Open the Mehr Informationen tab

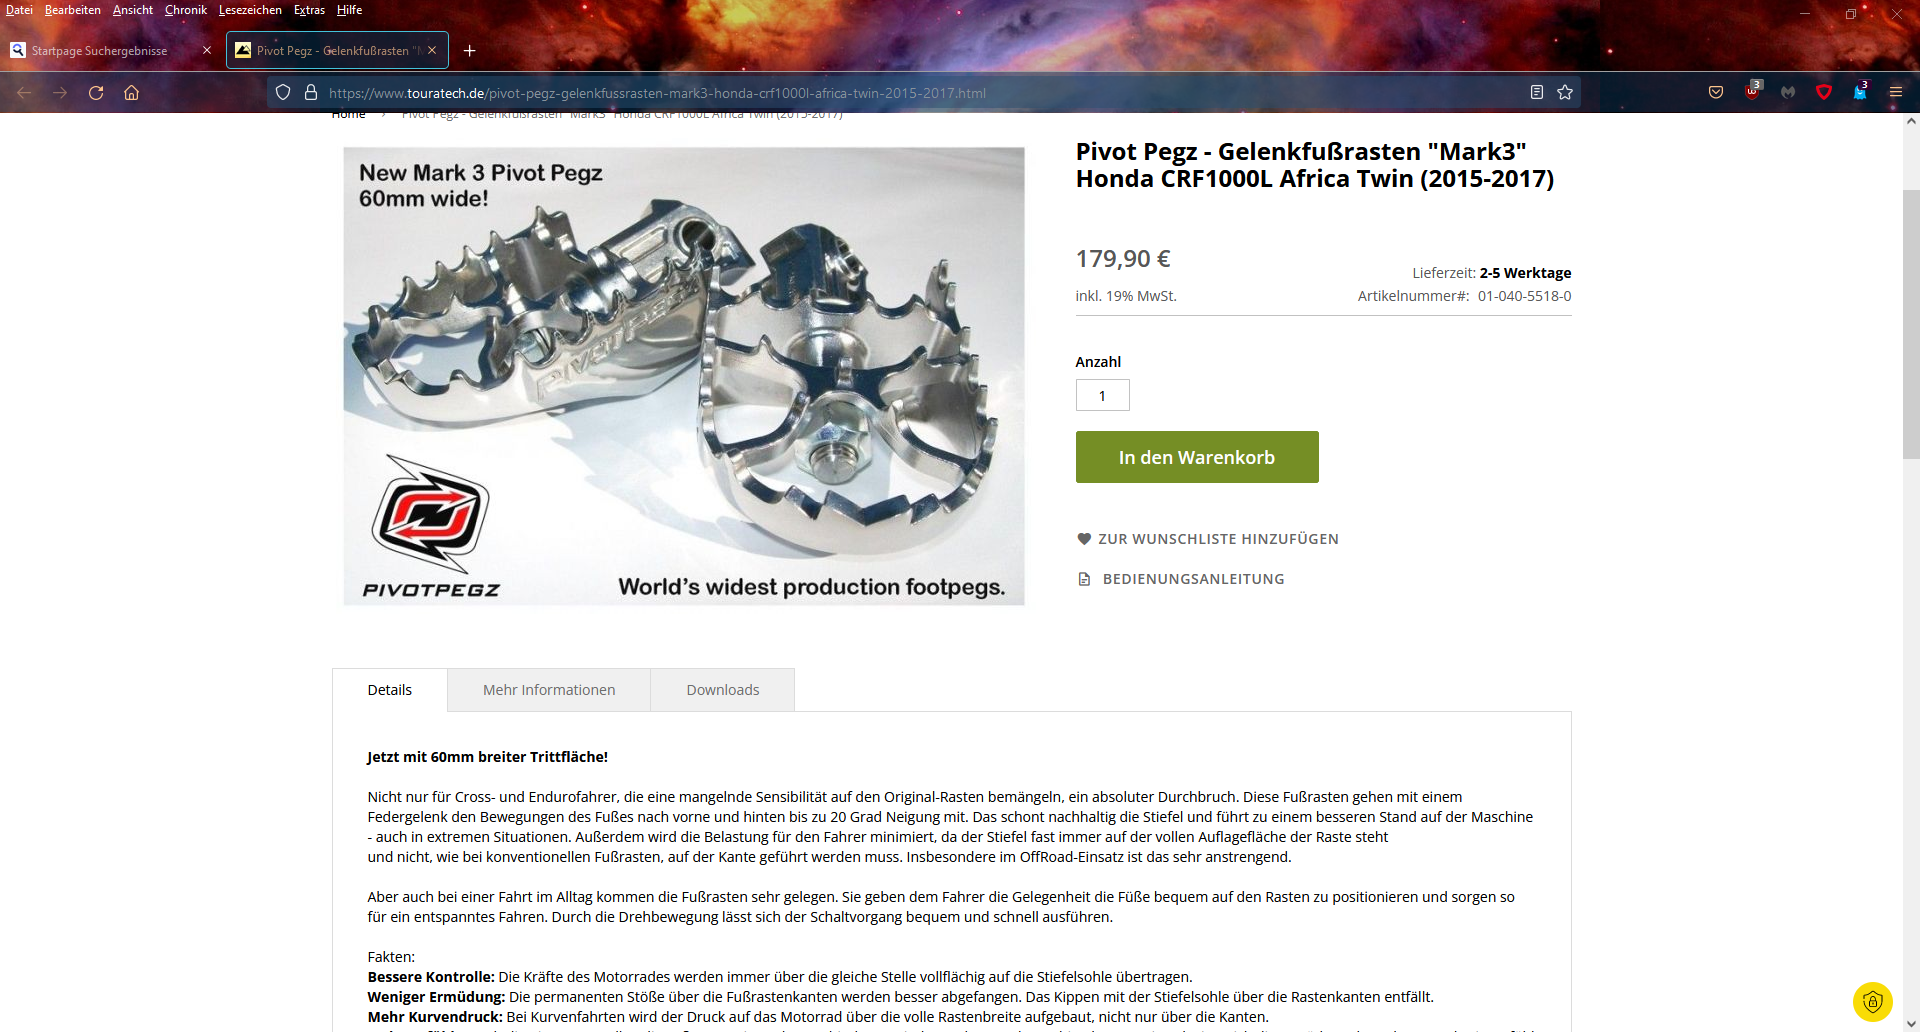click(x=549, y=690)
